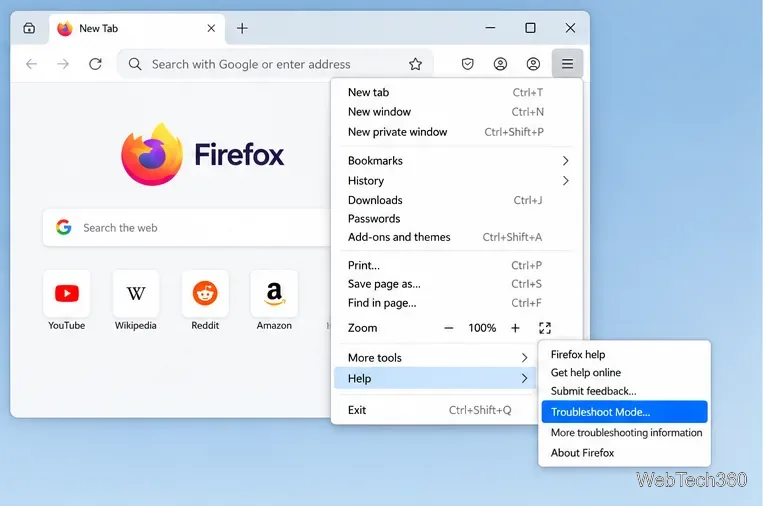Open 'About Firefox'
Screen dimensions: 763x506
click(624, 453)
